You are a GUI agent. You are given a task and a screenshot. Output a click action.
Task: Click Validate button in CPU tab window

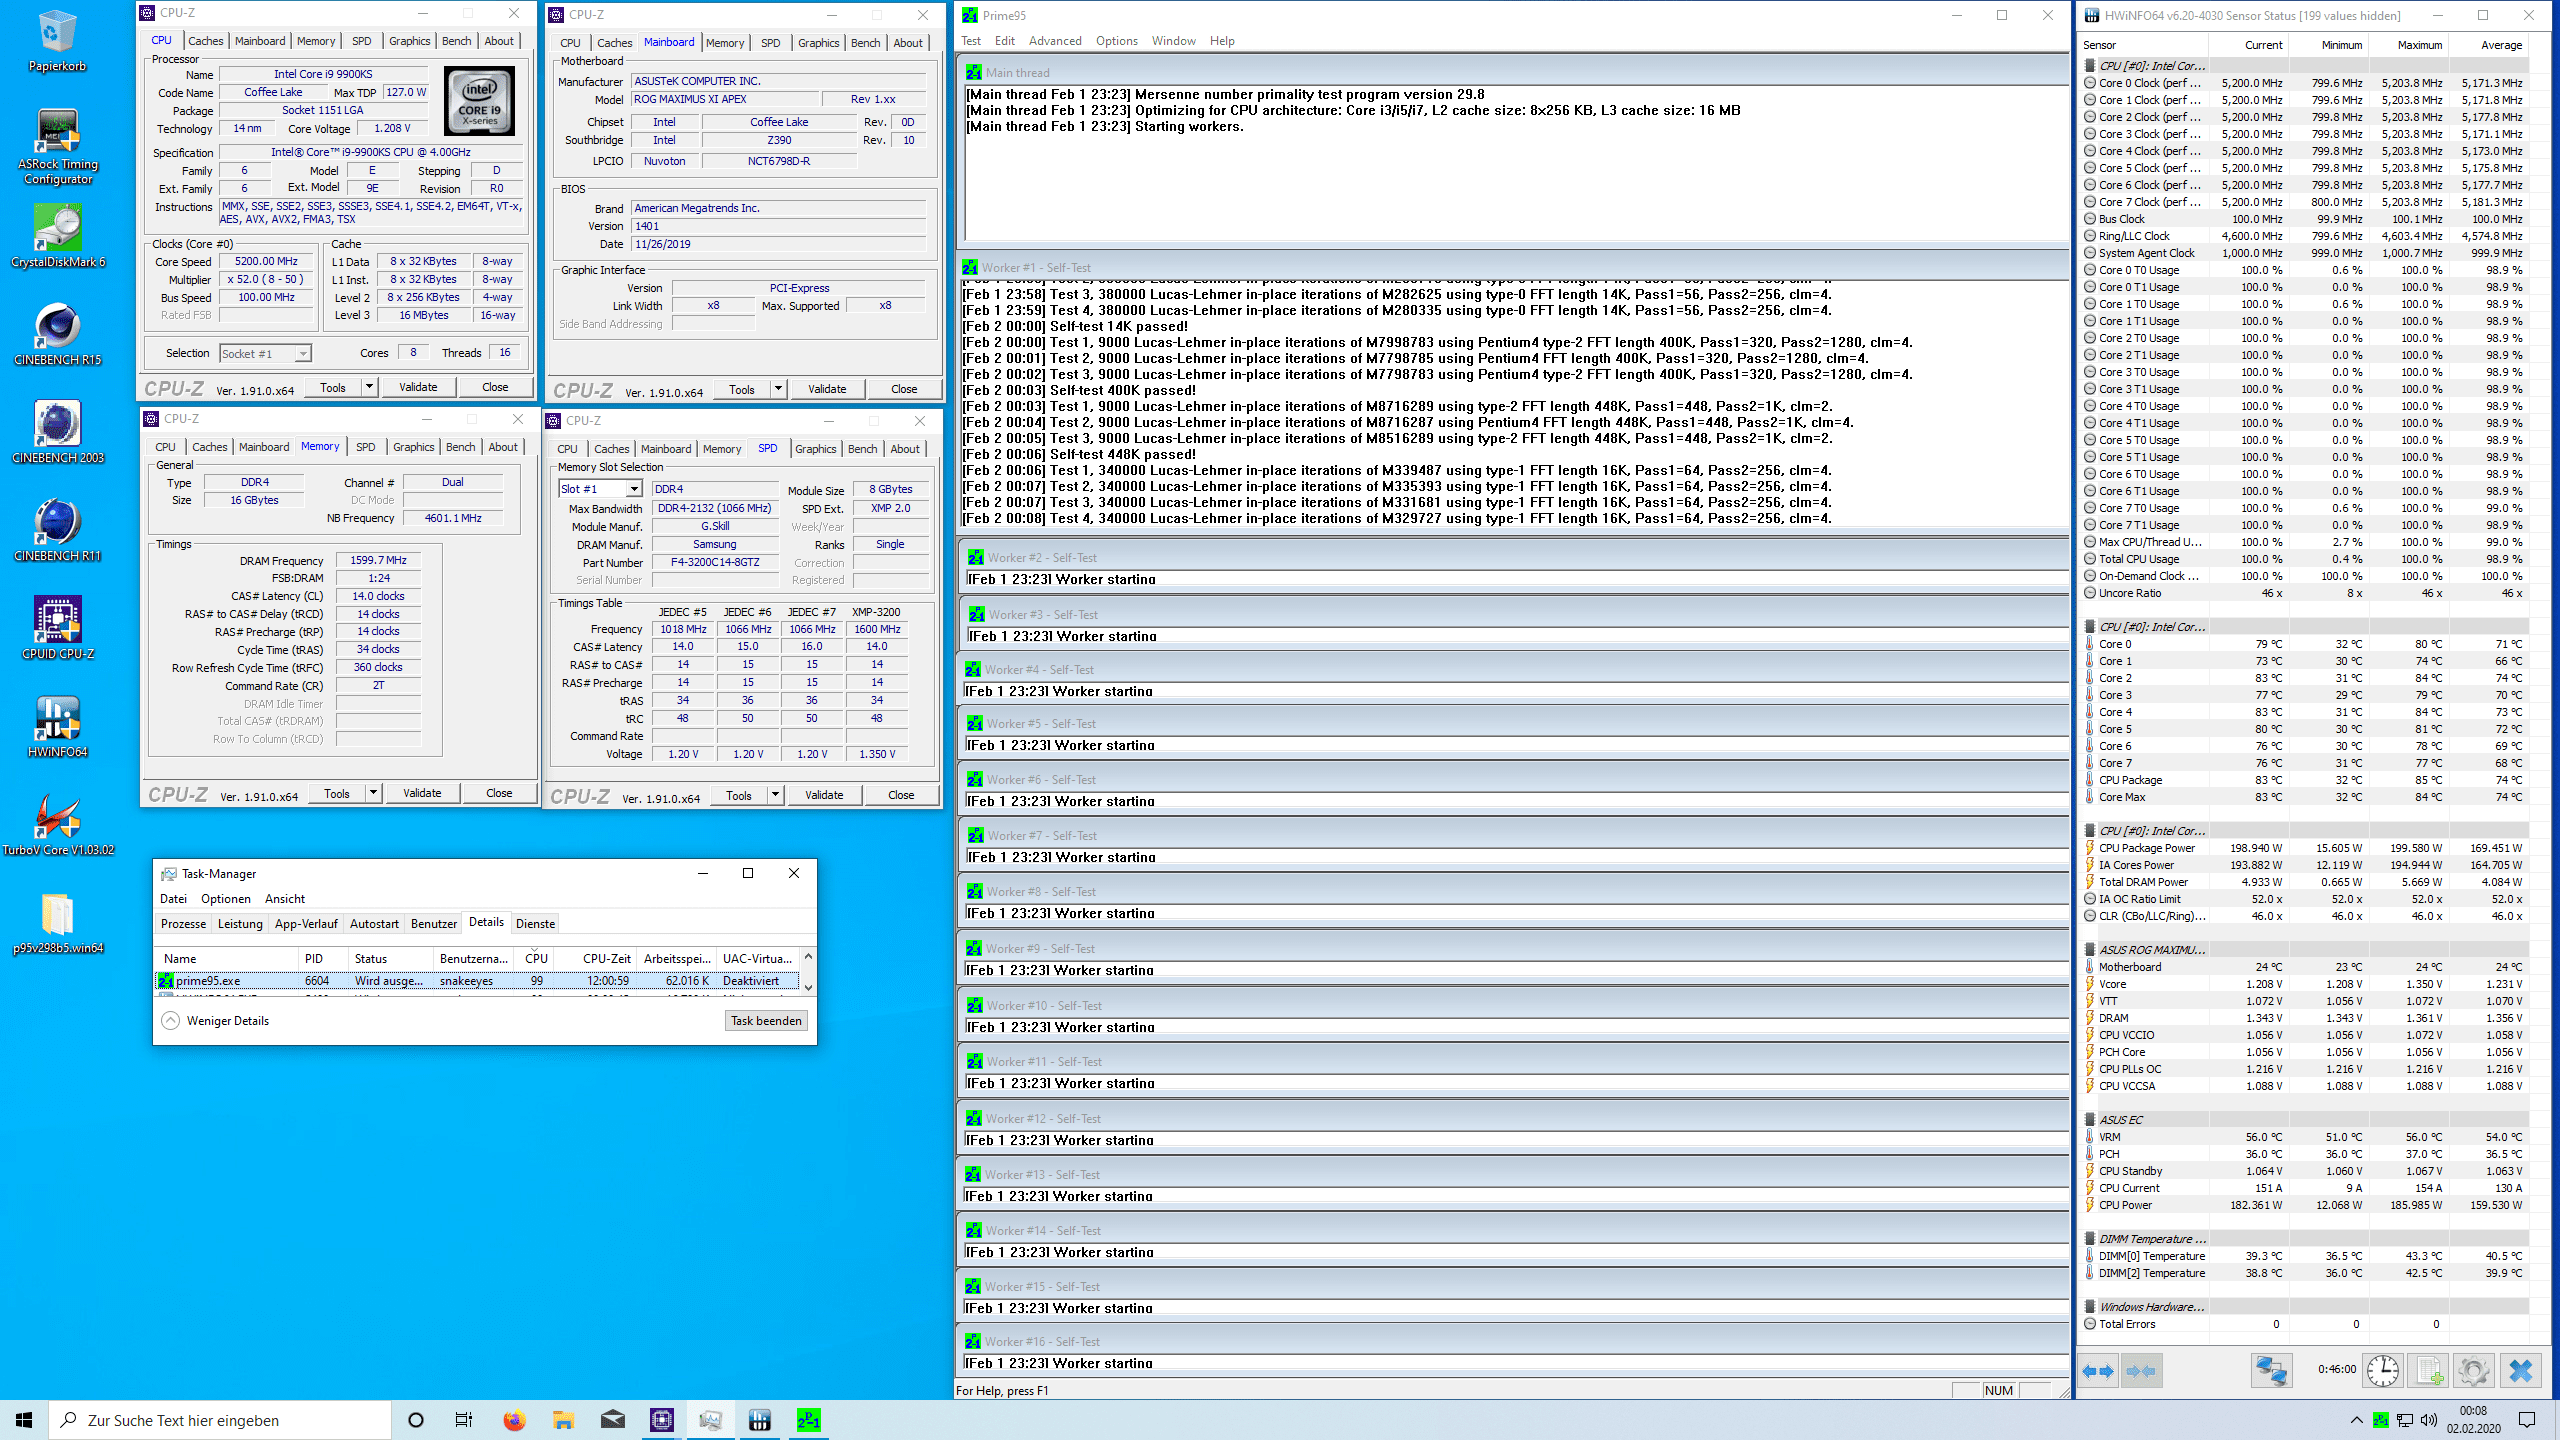[x=418, y=387]
